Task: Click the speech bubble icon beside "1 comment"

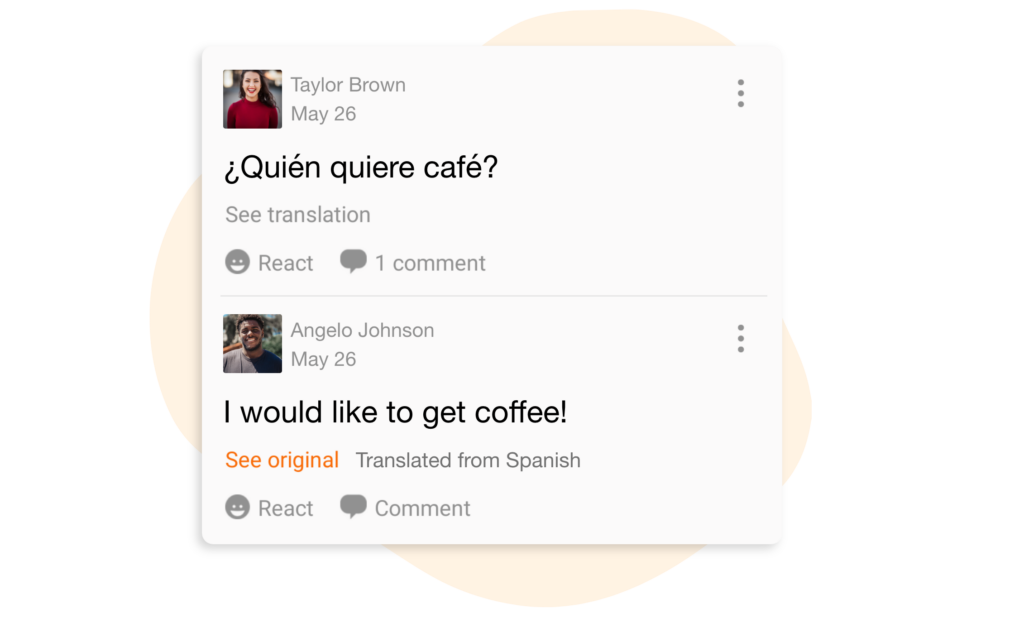Action: click(353, 262)
